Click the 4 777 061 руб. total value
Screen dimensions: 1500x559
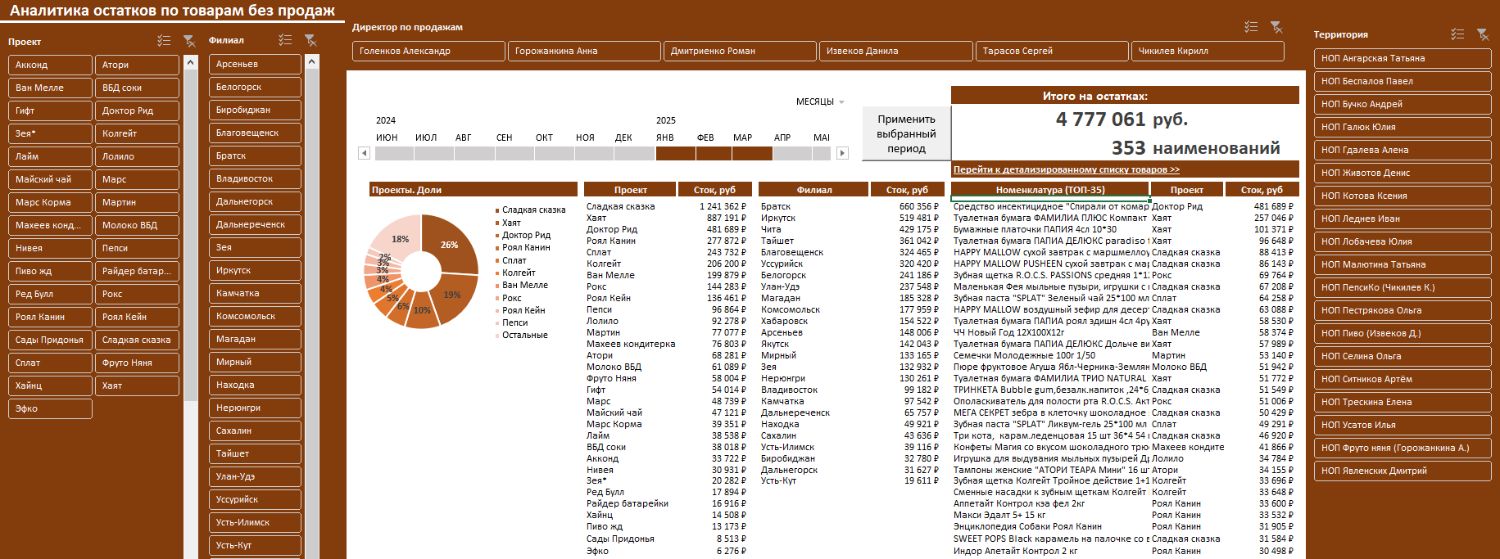(x=1122, y=119)
